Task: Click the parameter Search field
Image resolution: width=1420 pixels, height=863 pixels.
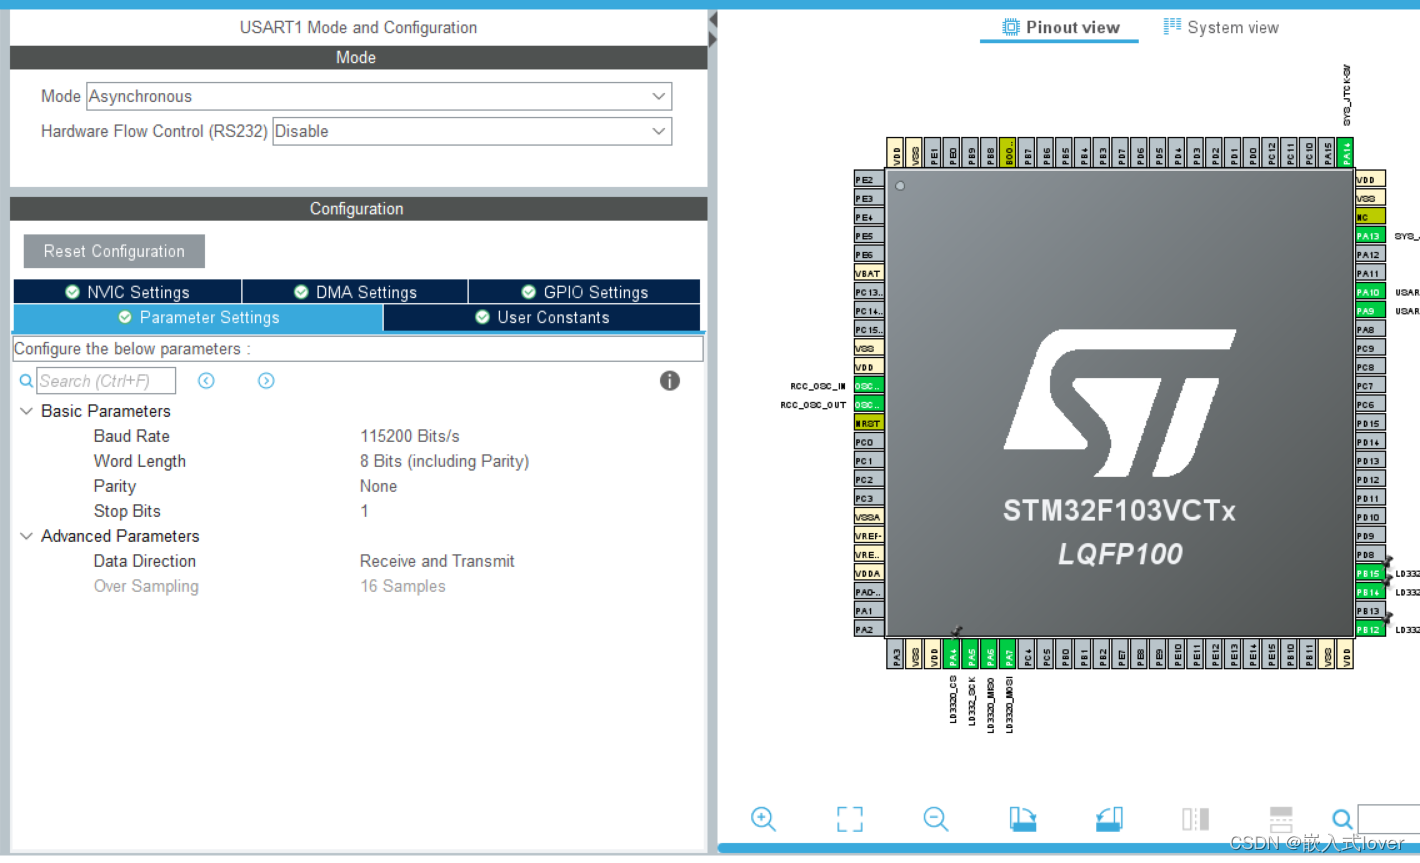Action: tap(106, 381)
